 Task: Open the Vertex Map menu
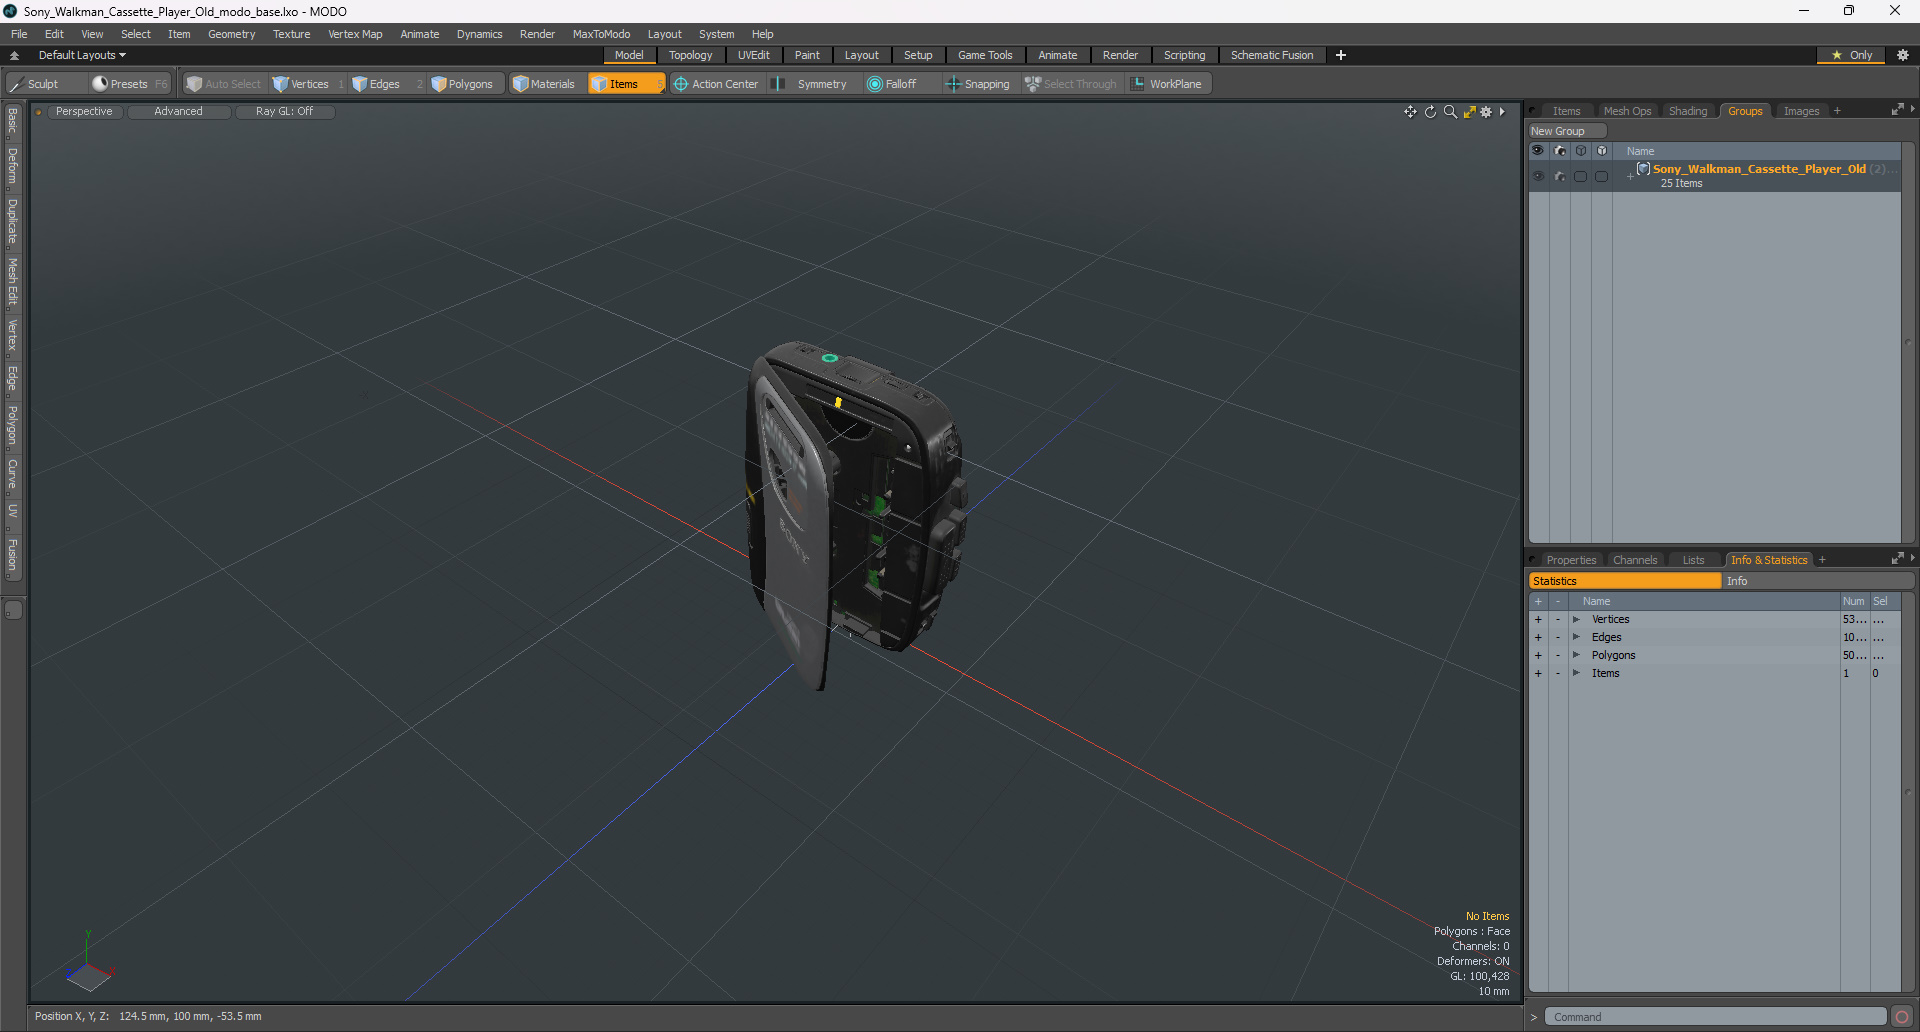355,34
